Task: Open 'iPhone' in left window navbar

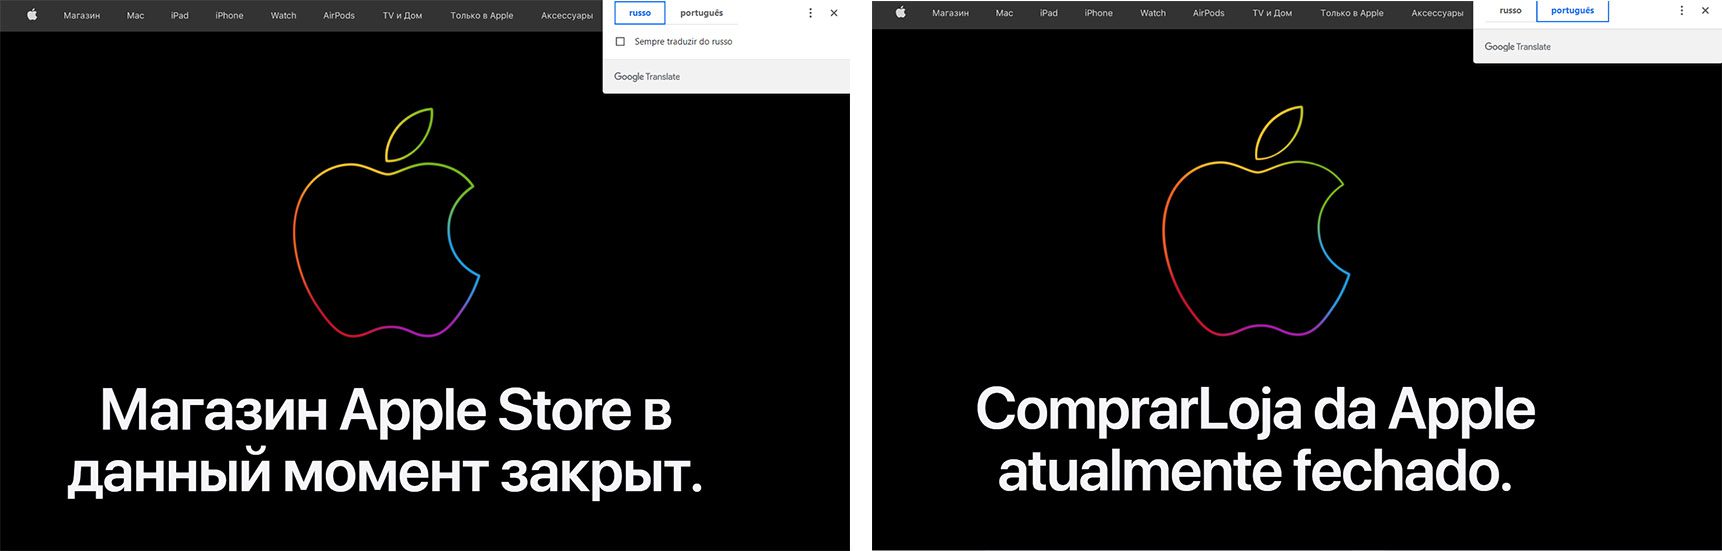Action: coord(229,16)
